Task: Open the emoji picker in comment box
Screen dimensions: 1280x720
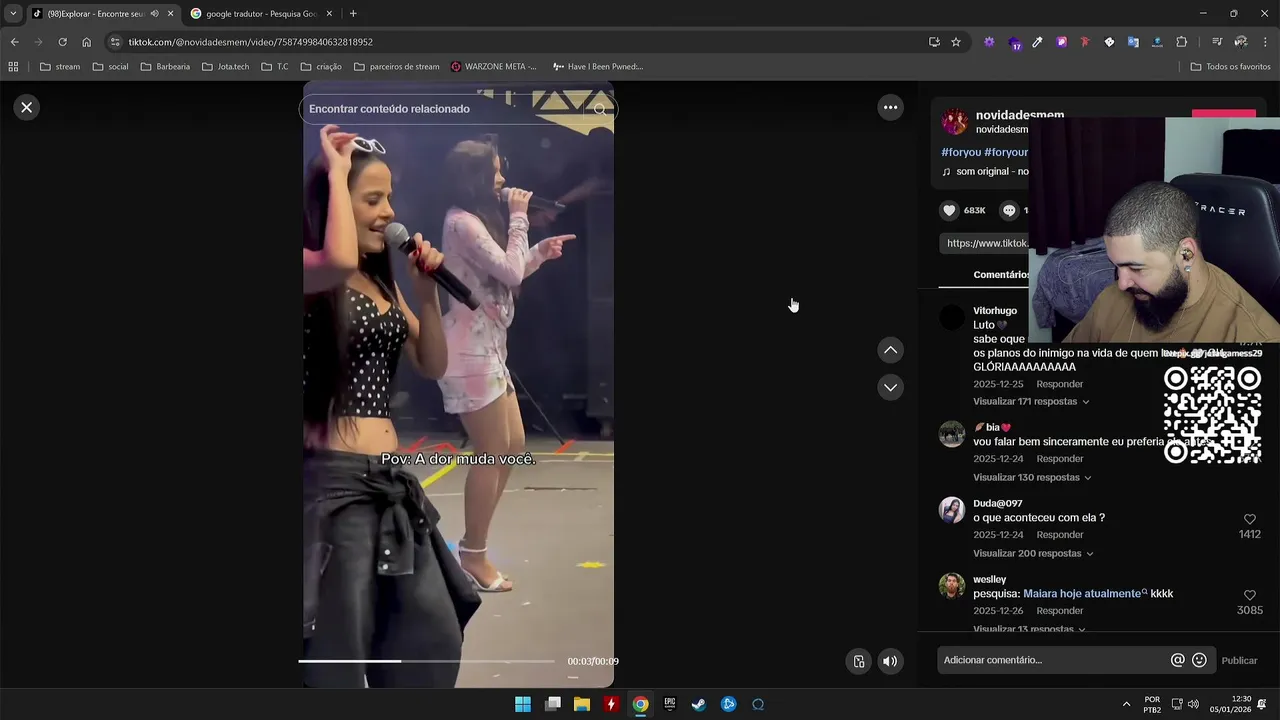Action: pyautogui.click(x=1199, y=660)
